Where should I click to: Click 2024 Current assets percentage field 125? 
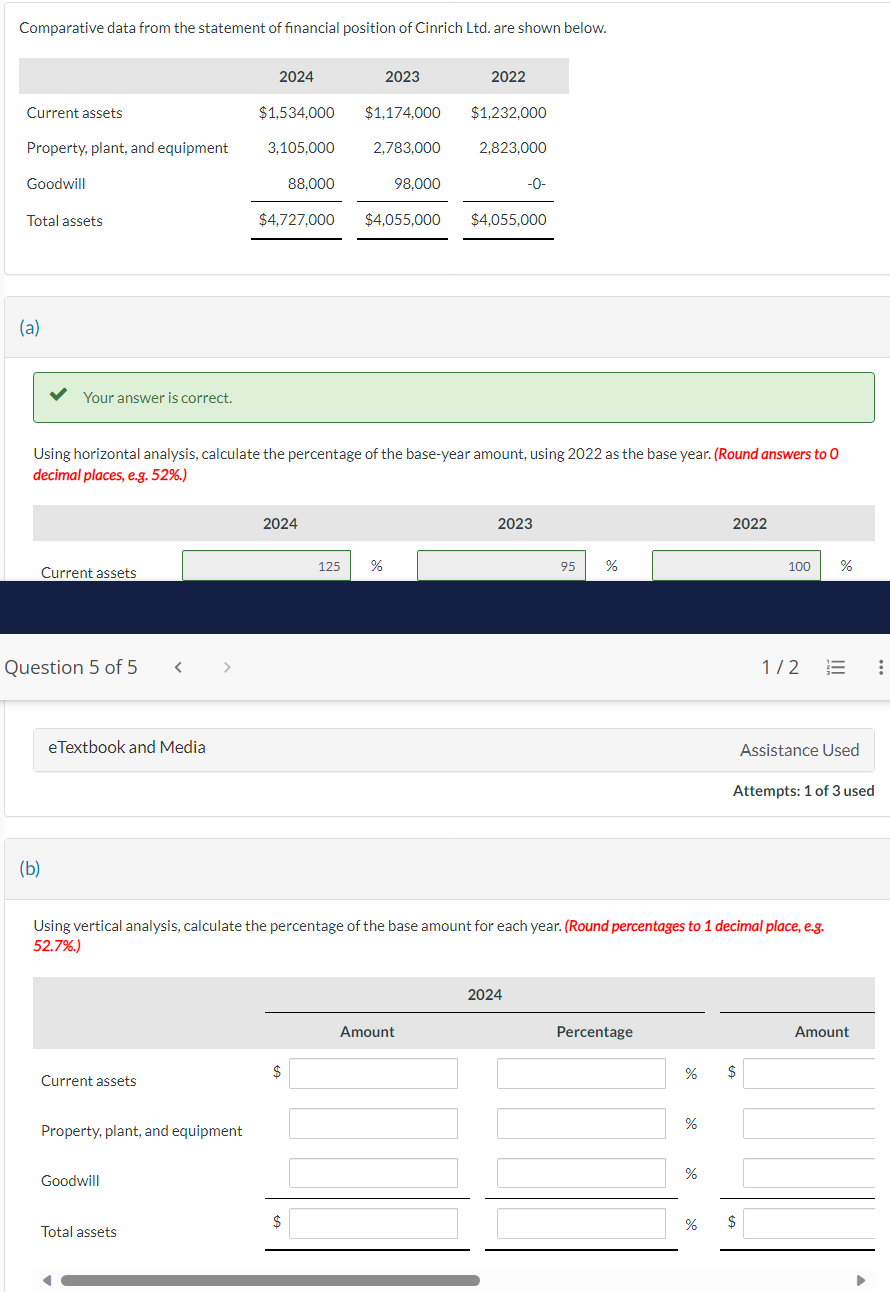[x=266, y=565]
